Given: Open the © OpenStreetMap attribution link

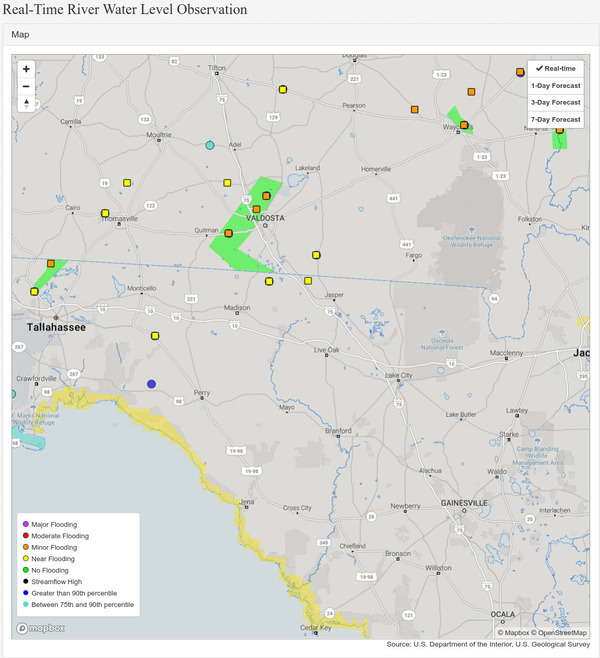Looking at the screenshot, I should 558,632.
